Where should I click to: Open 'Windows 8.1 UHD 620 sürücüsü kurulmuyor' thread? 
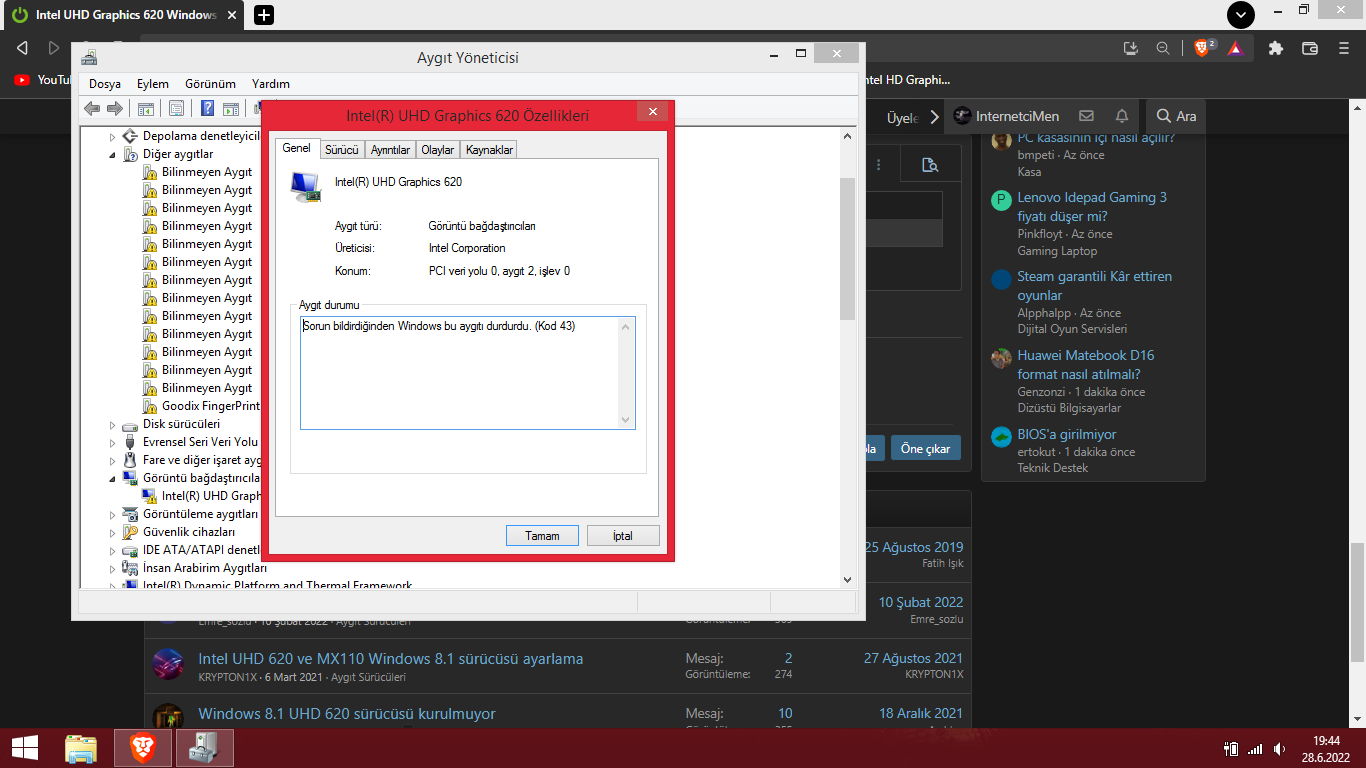coord(347,714)
